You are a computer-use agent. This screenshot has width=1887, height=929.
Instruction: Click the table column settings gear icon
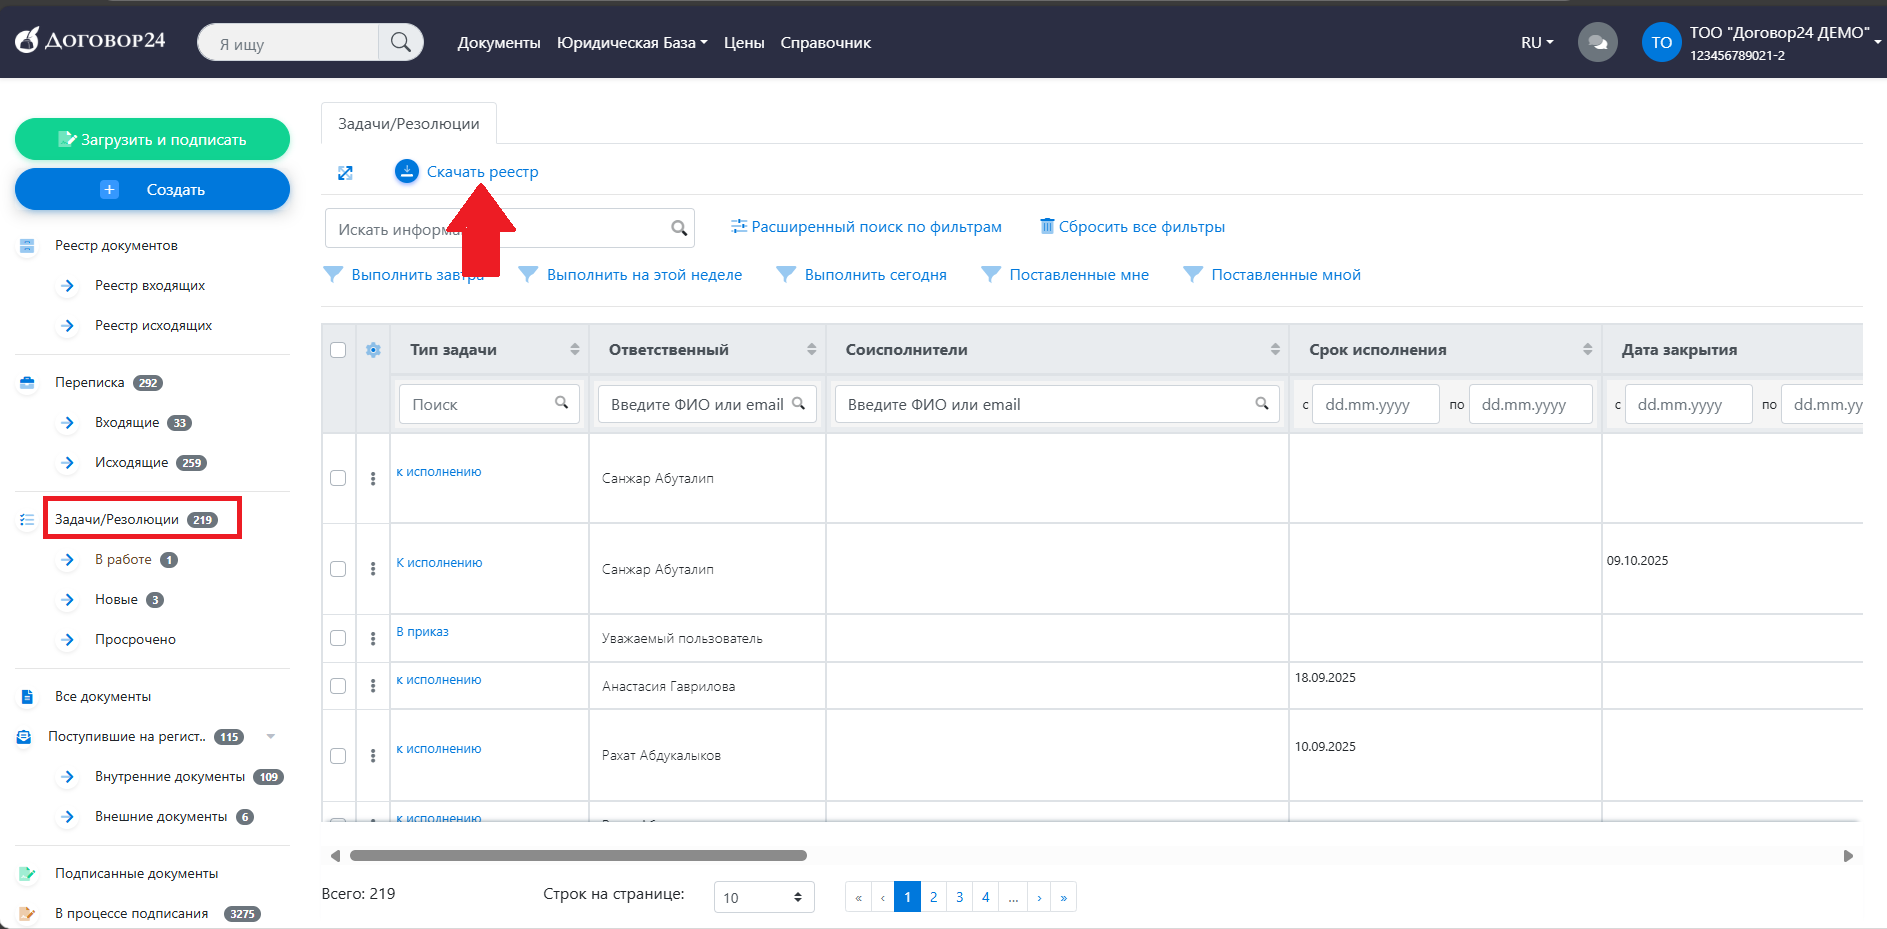(x=373, y=350)
